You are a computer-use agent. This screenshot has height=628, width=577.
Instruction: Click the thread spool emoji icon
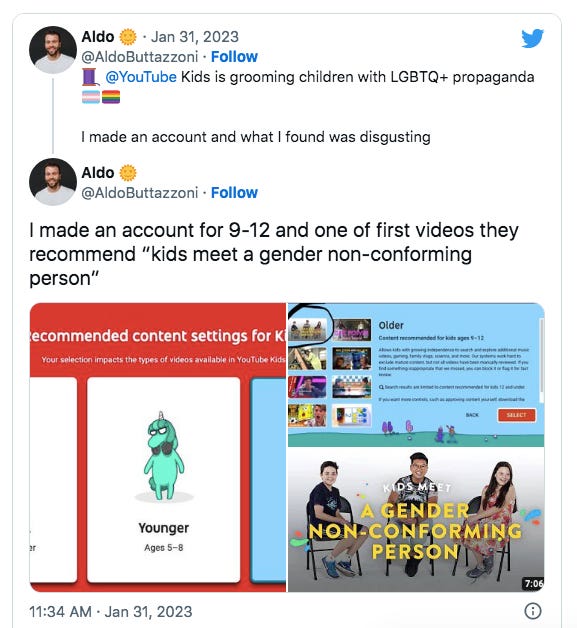point(90,77)
